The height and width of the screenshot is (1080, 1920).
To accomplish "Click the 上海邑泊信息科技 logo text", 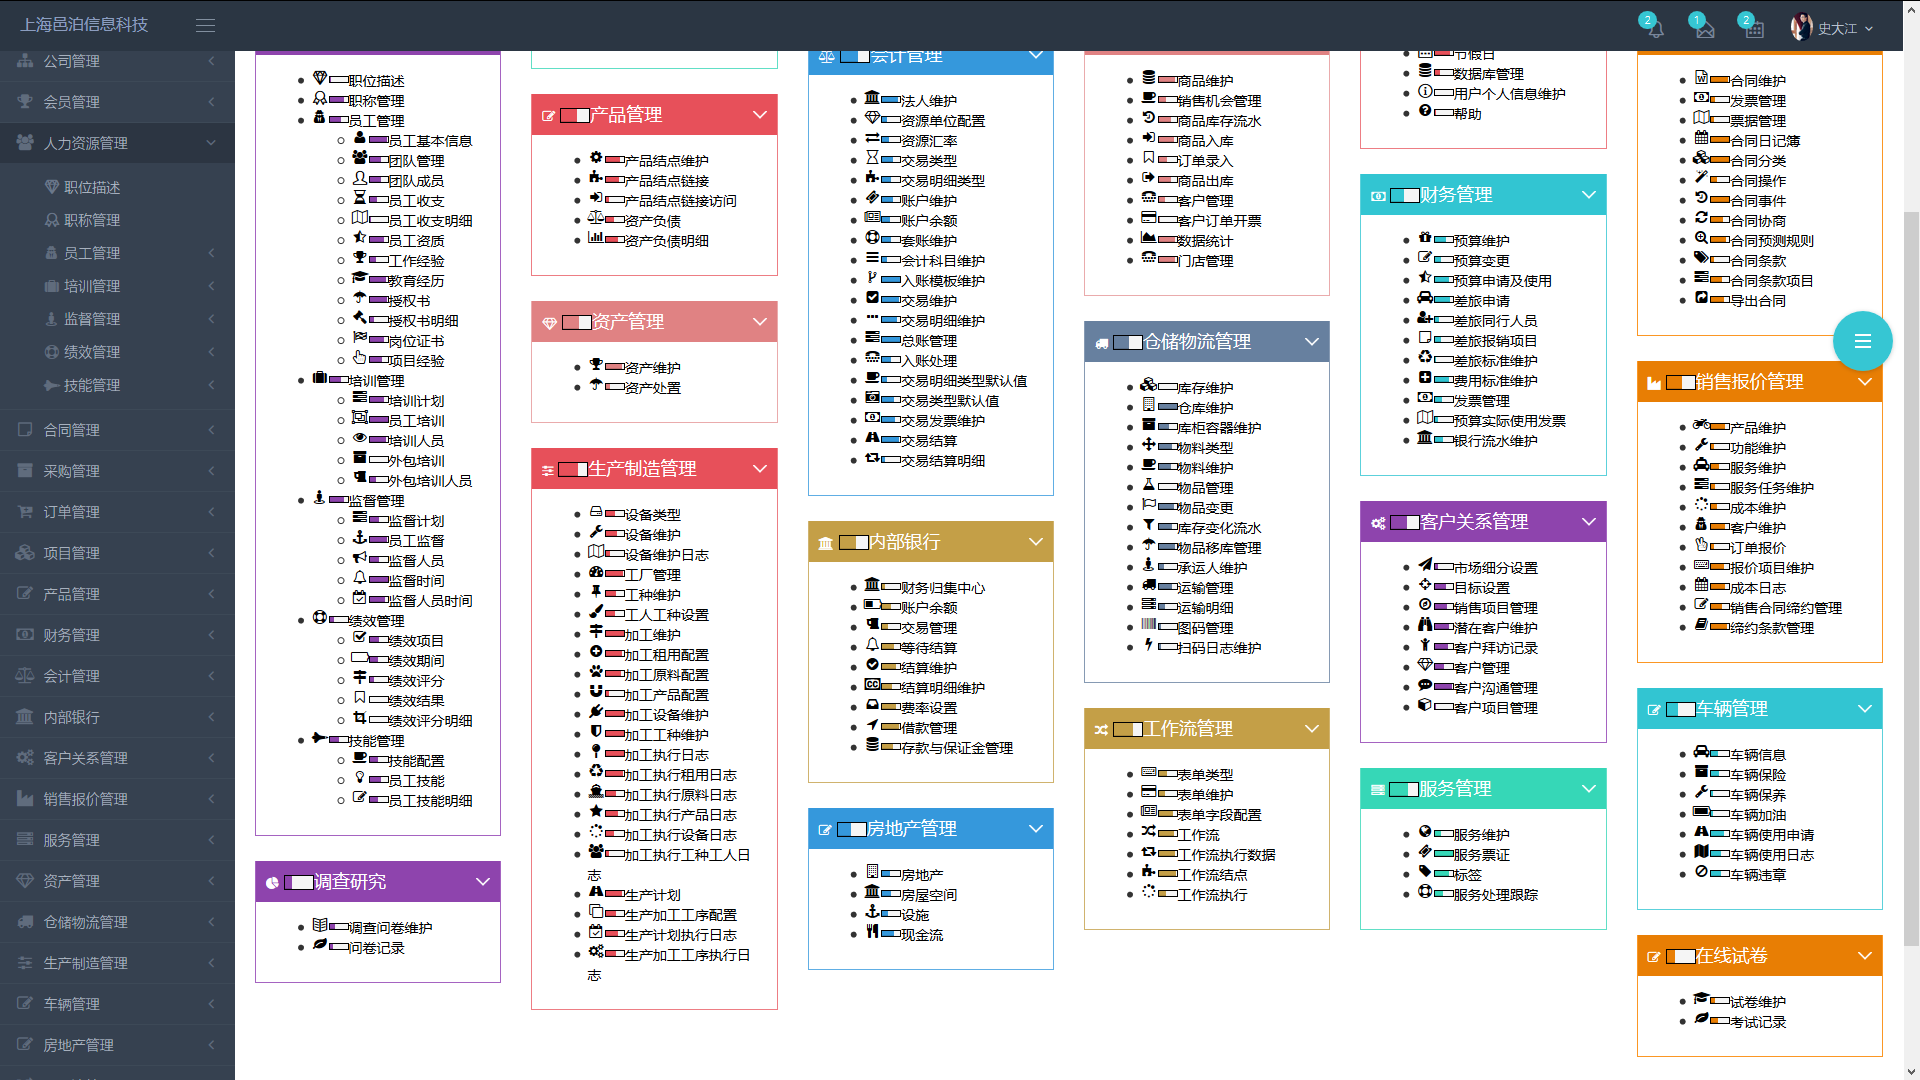I will 84,25.
